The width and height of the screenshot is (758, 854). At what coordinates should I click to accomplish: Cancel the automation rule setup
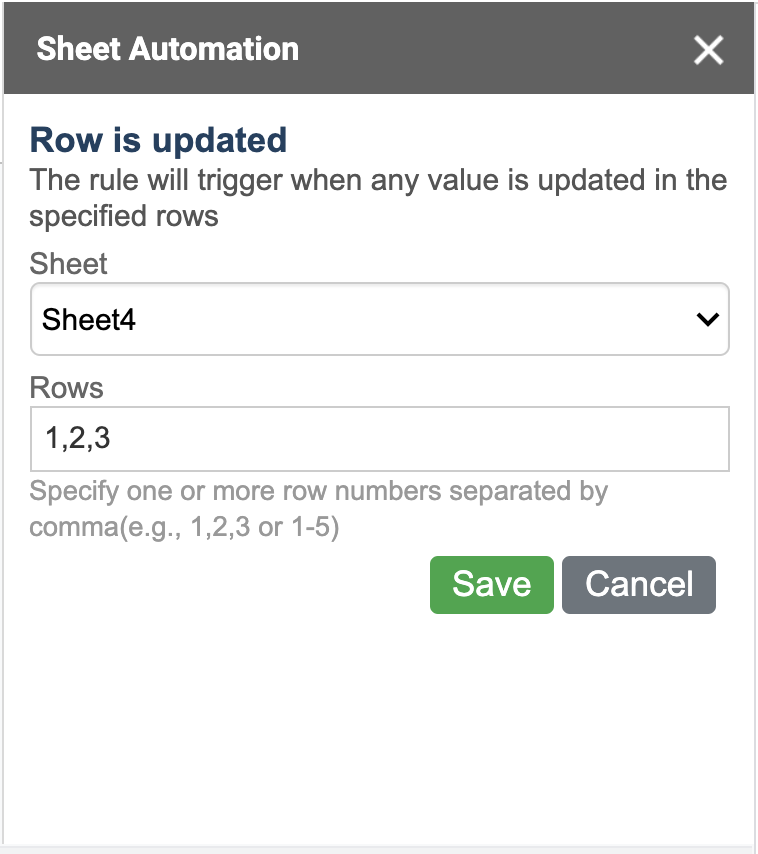(639, 584)
